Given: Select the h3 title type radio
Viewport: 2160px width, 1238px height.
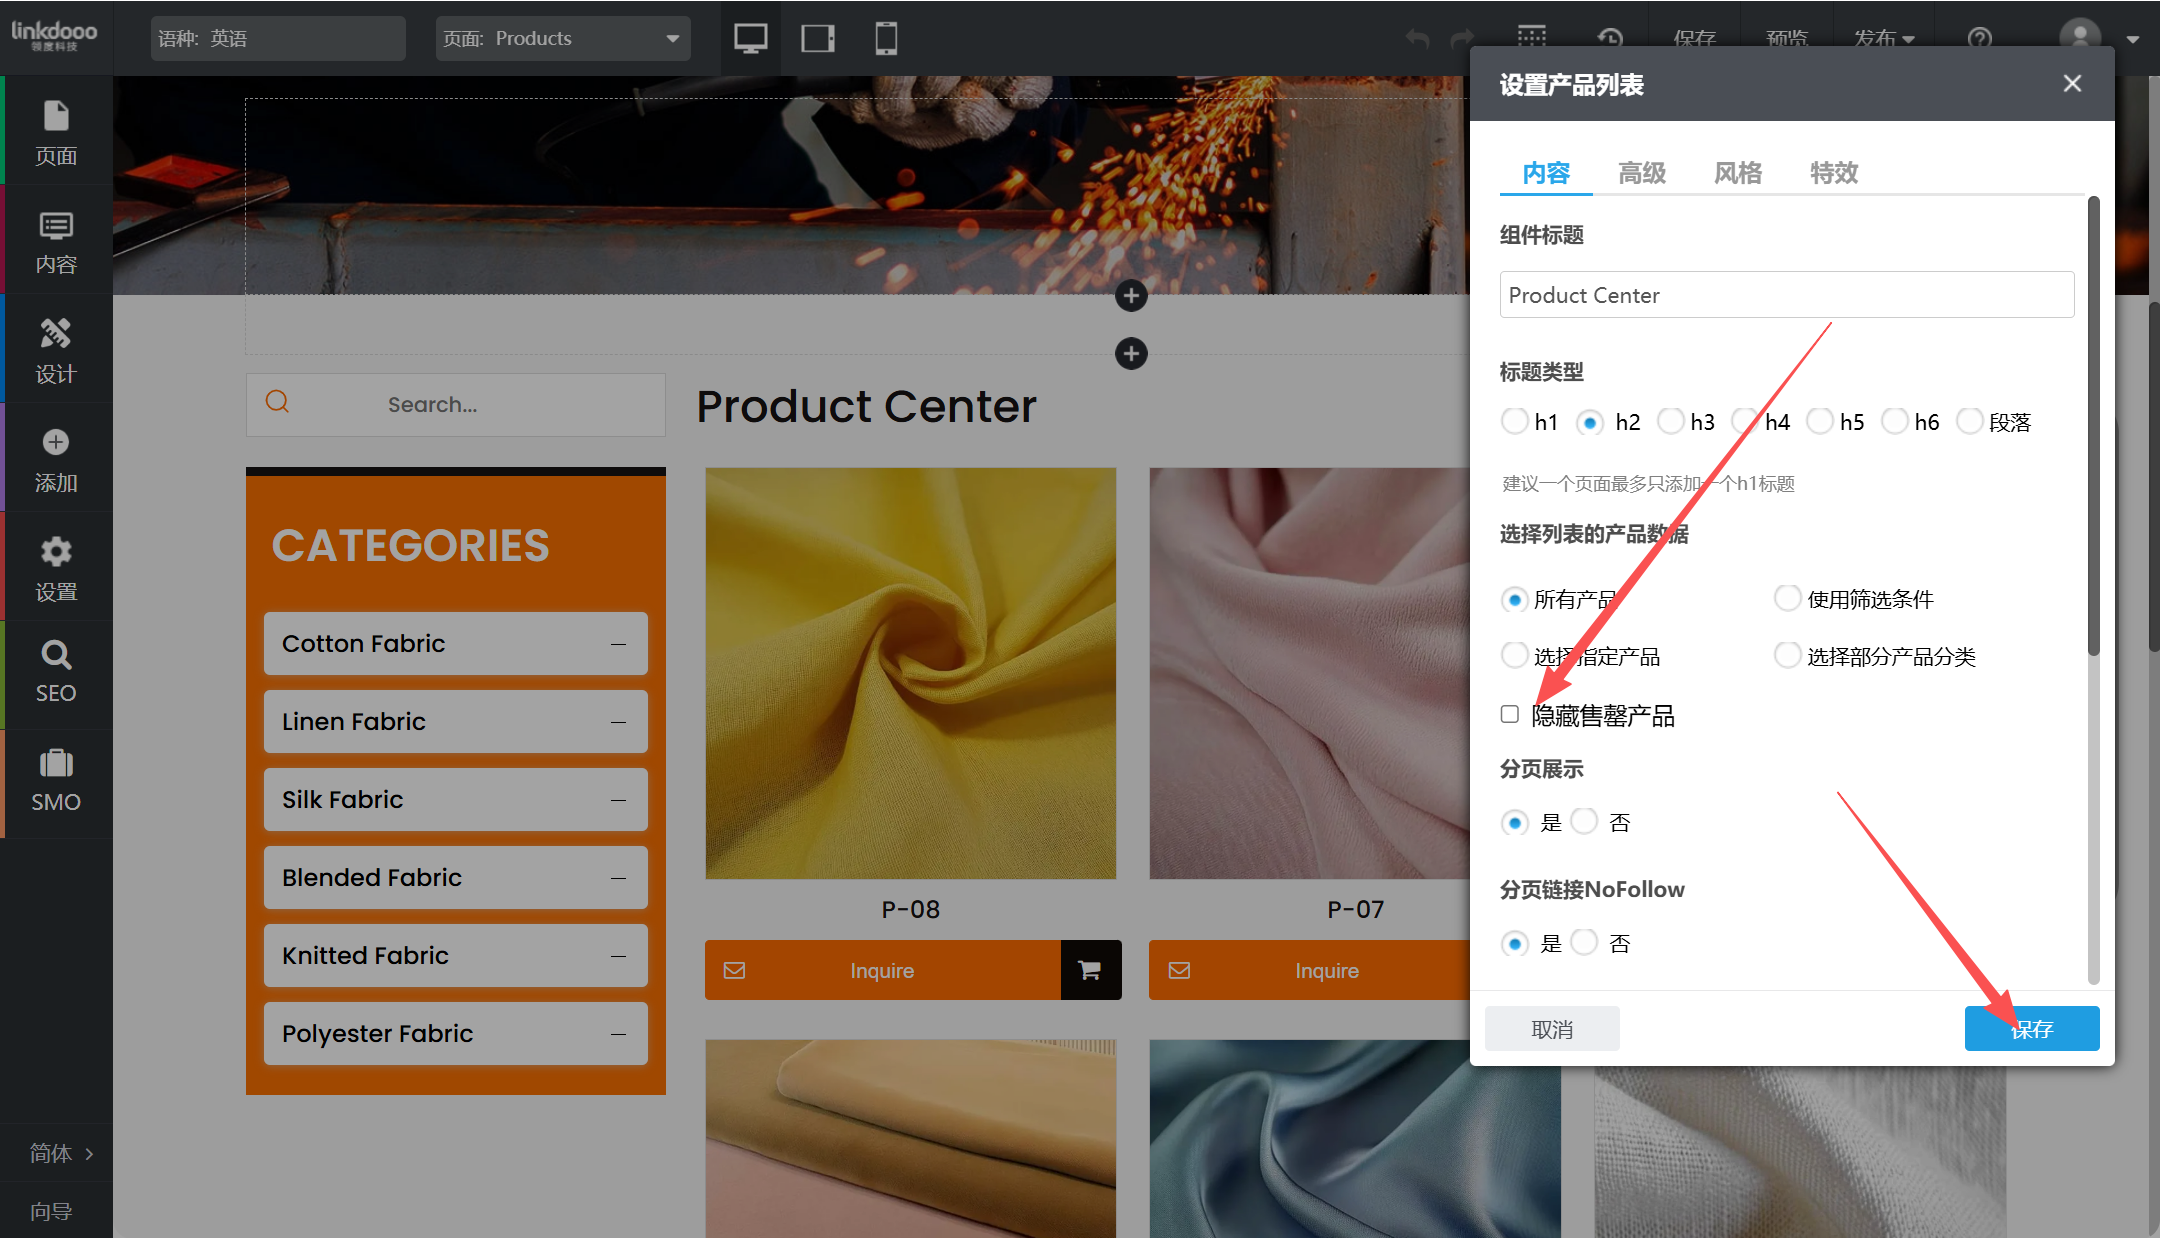Looking at the screenshot, I should point(1671,421).
